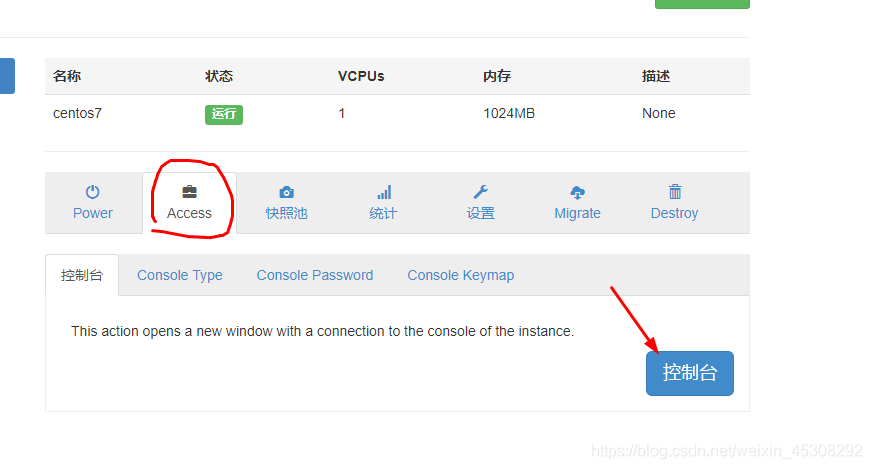The height and width of the screenshot is (469, 872).
Task: Click the green 运行 status badge
Action: [224, 115]
